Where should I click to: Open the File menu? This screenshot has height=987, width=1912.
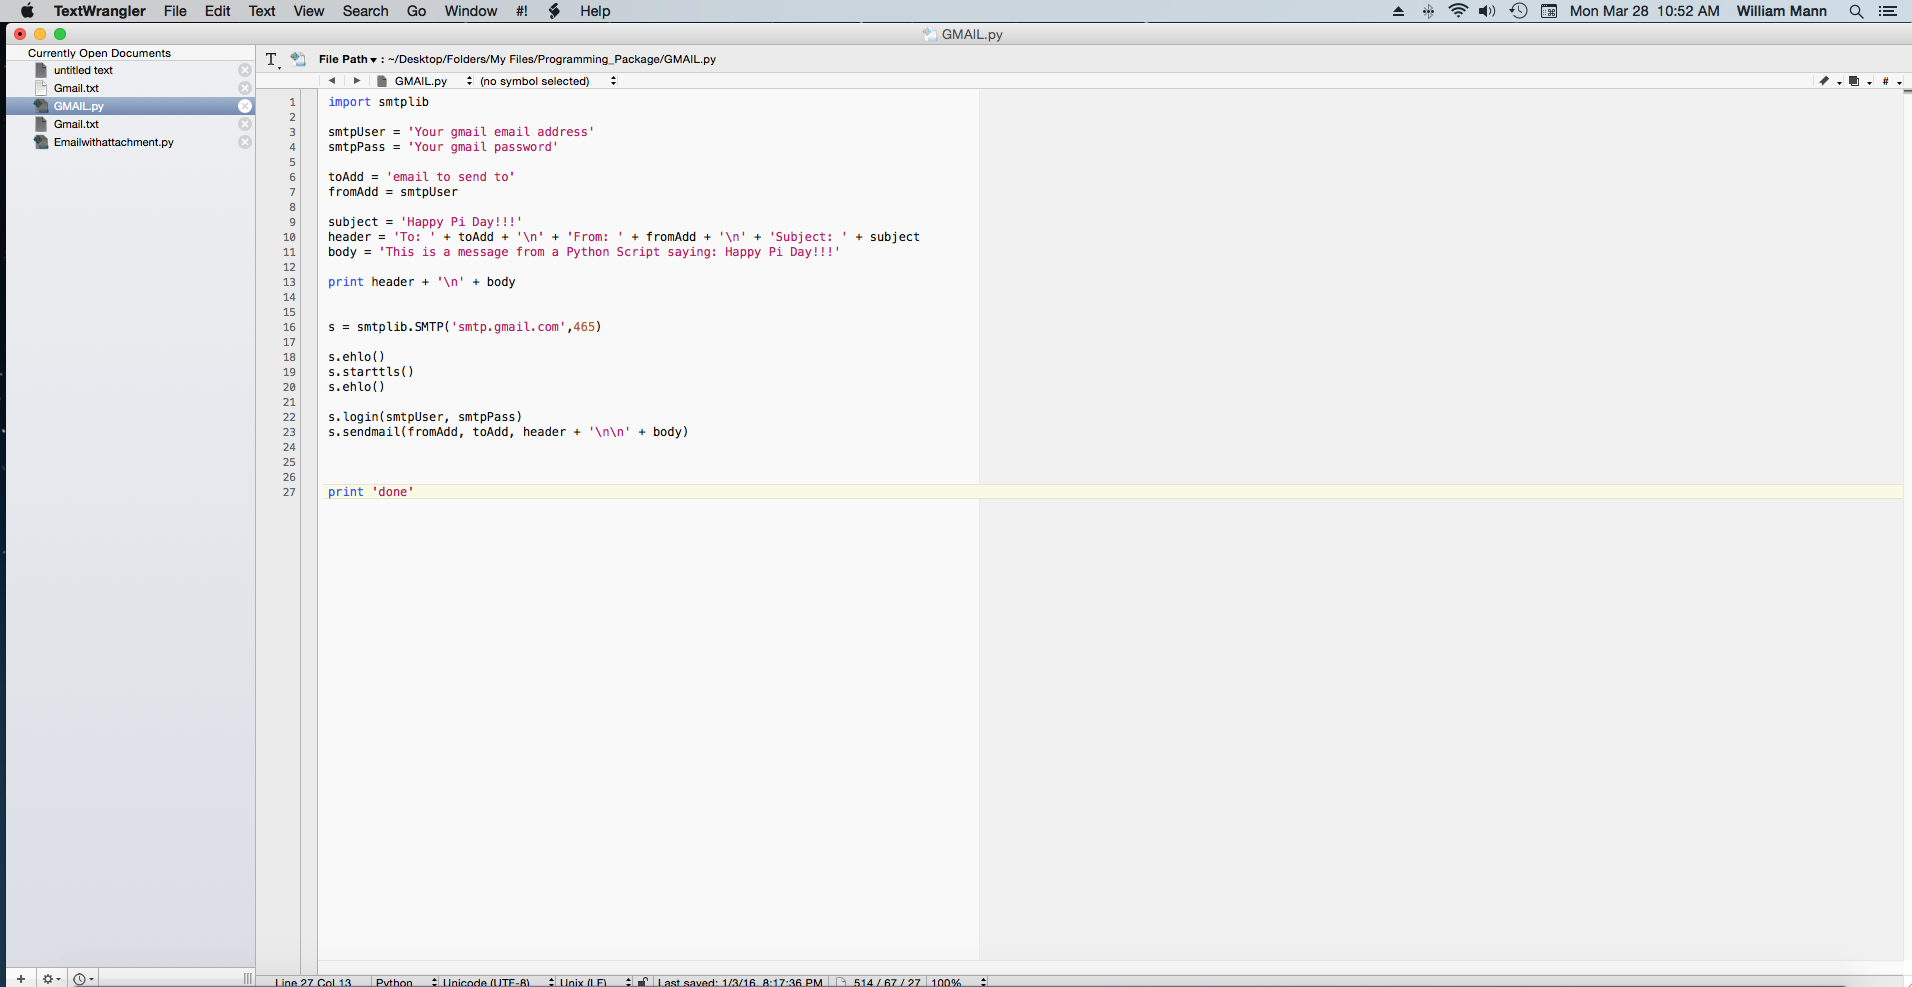tap(175, 11)
